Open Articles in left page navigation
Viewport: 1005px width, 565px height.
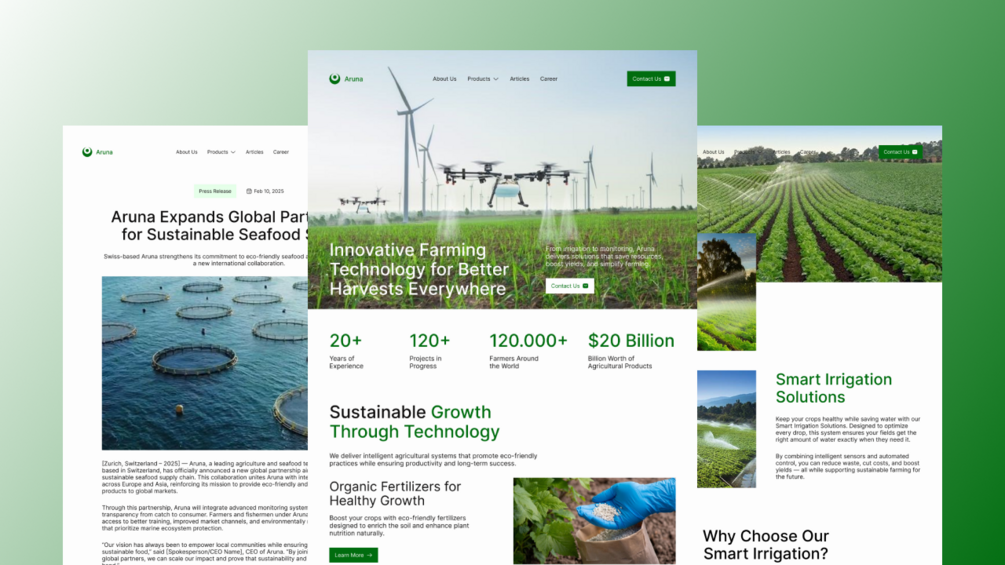click(254, 152)
